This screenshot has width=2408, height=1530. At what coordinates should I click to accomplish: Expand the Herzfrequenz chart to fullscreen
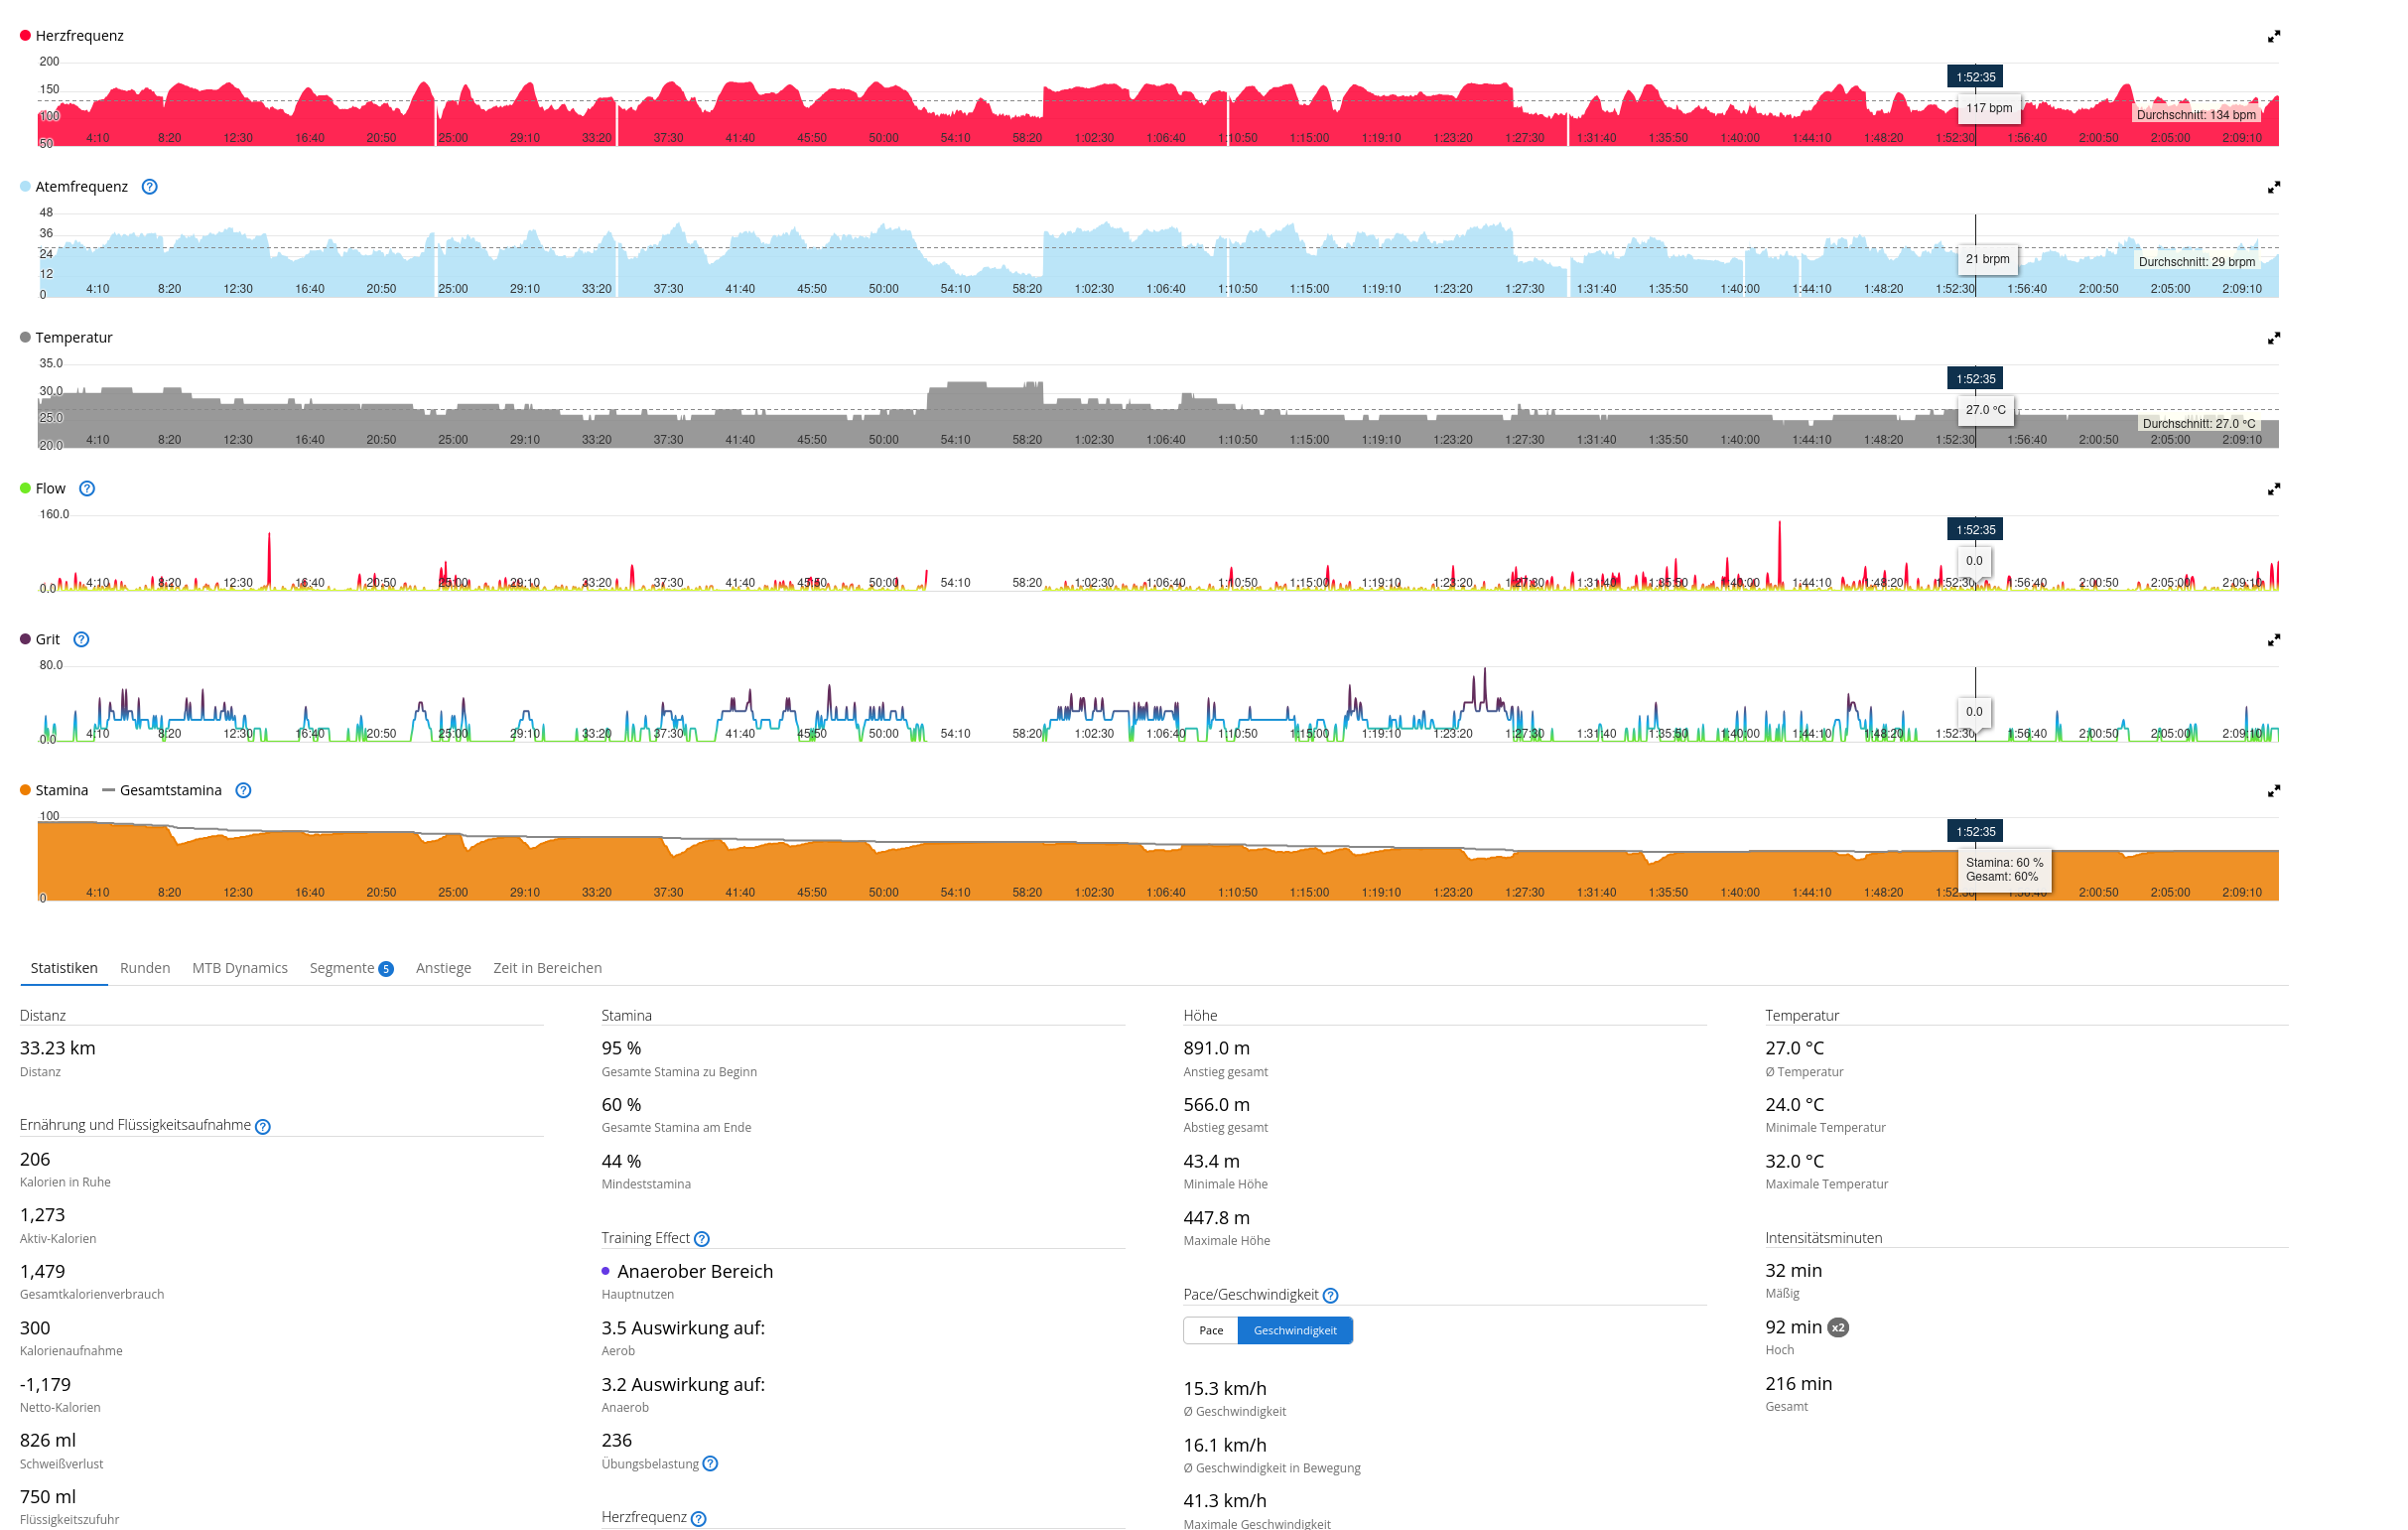(2273, 36)
